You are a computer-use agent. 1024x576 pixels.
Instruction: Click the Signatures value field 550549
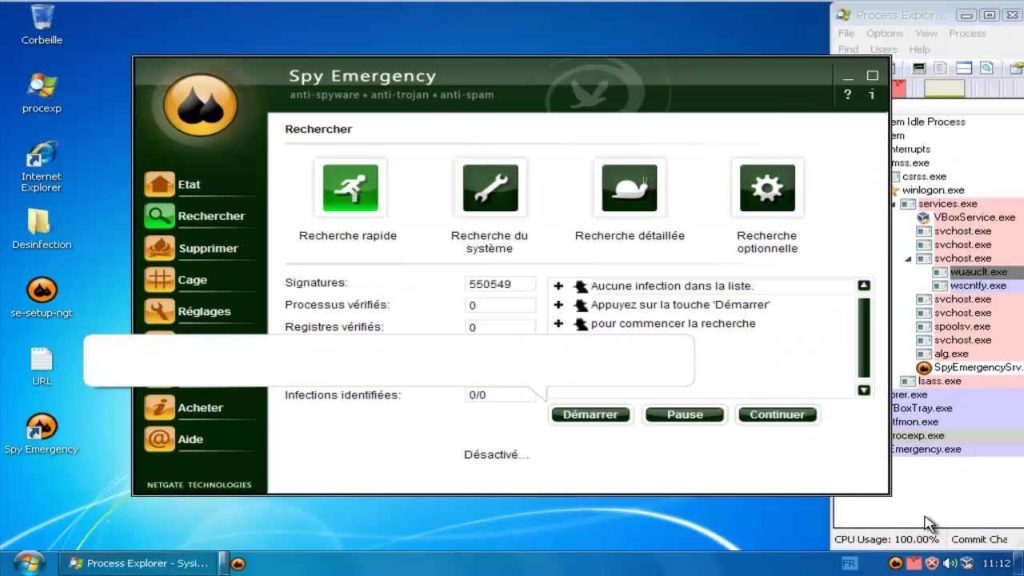(500, 284)
